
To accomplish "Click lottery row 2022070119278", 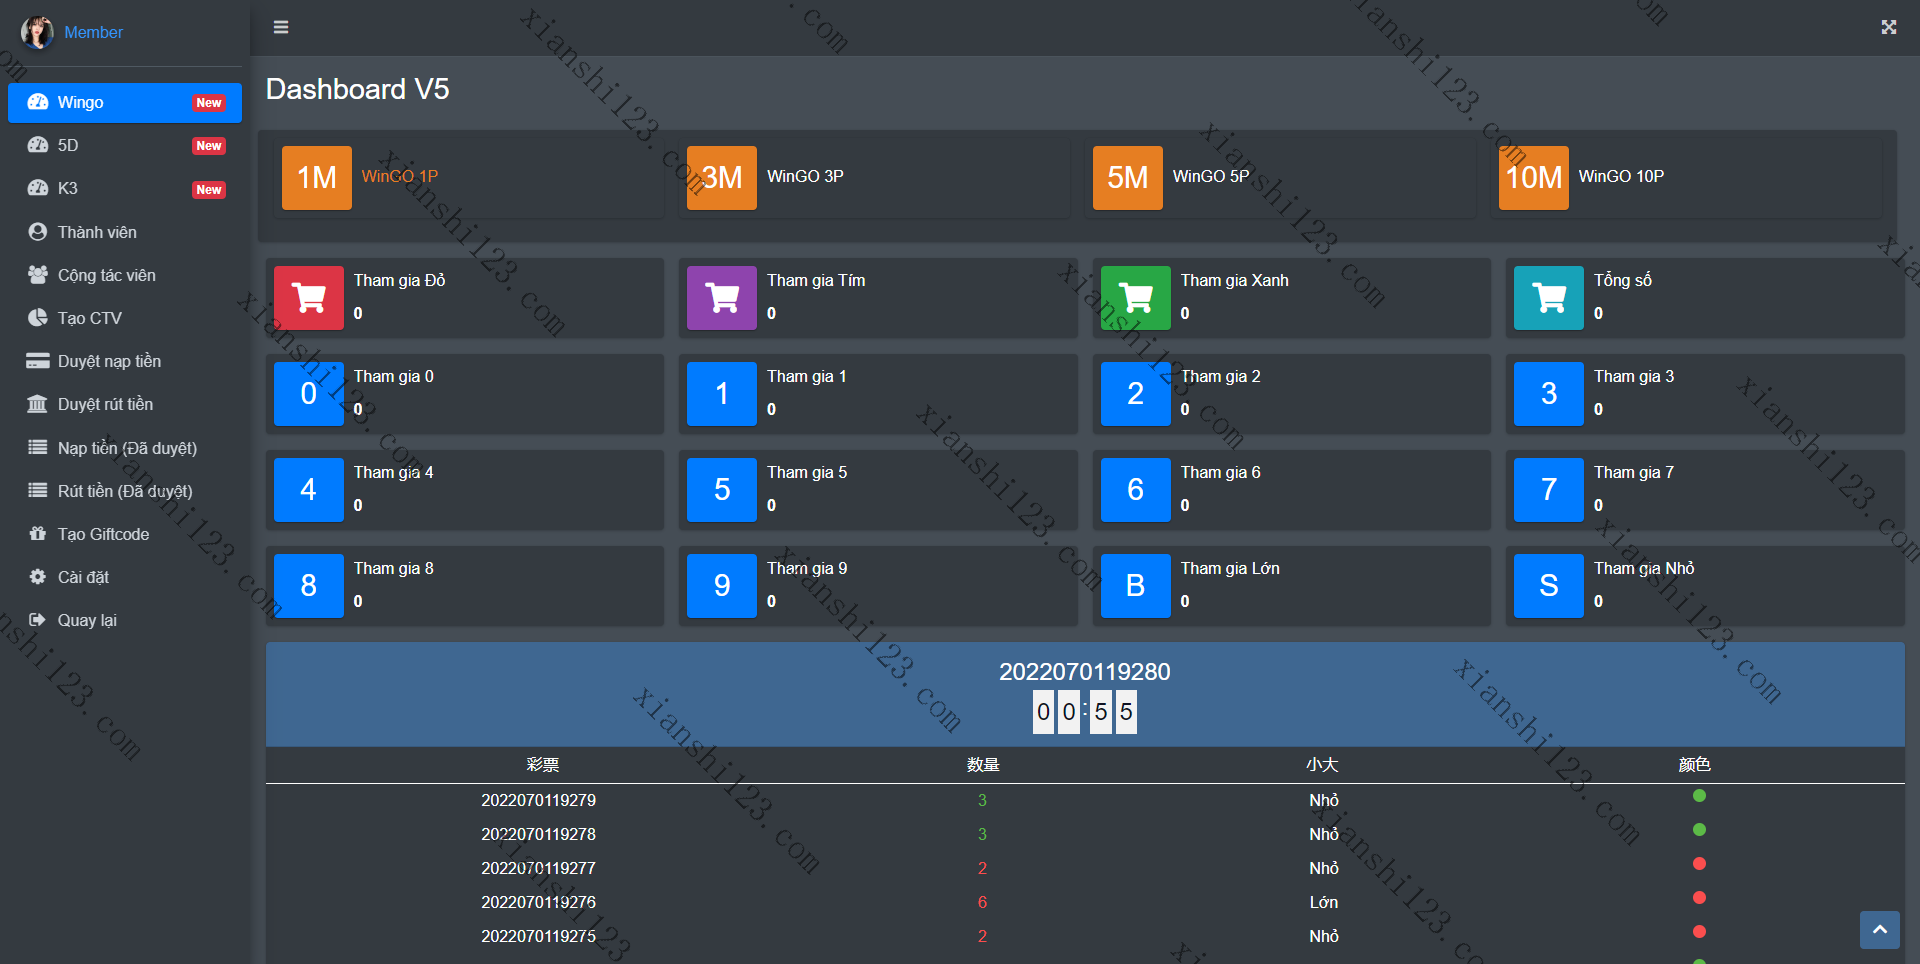I will (x=1085, y=834).
